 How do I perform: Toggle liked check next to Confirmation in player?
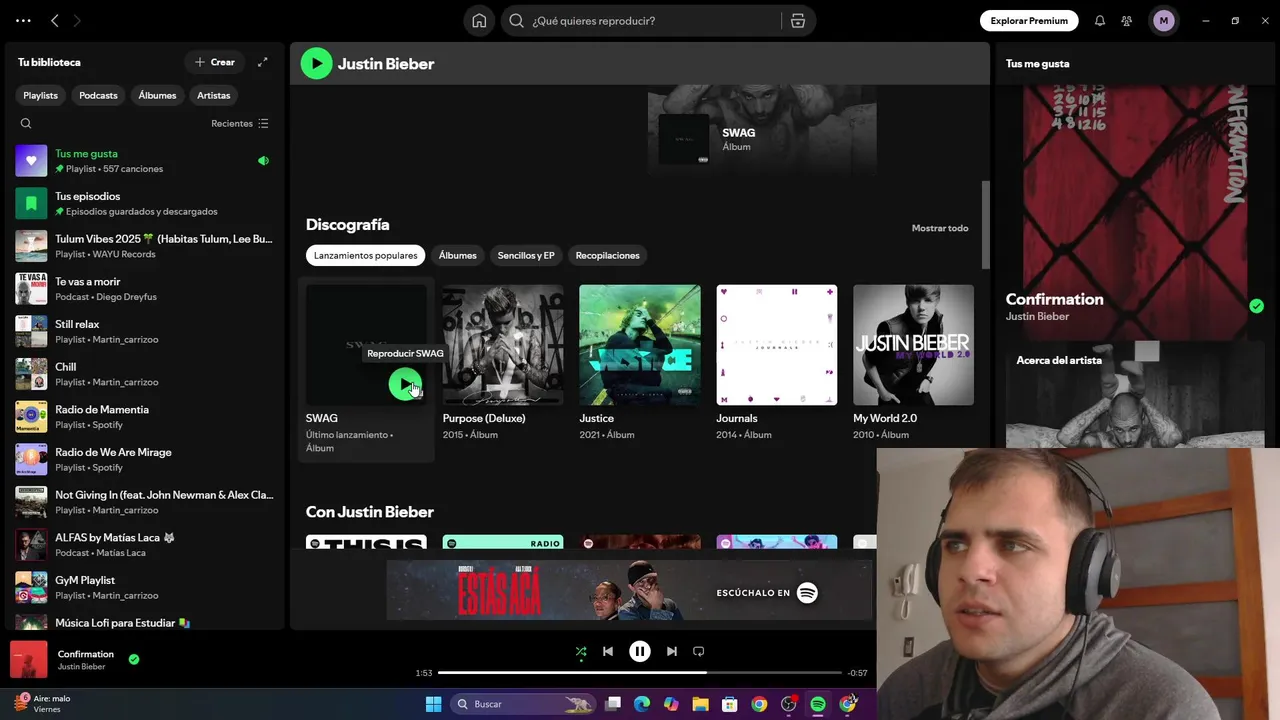click(x=134, y=659)
